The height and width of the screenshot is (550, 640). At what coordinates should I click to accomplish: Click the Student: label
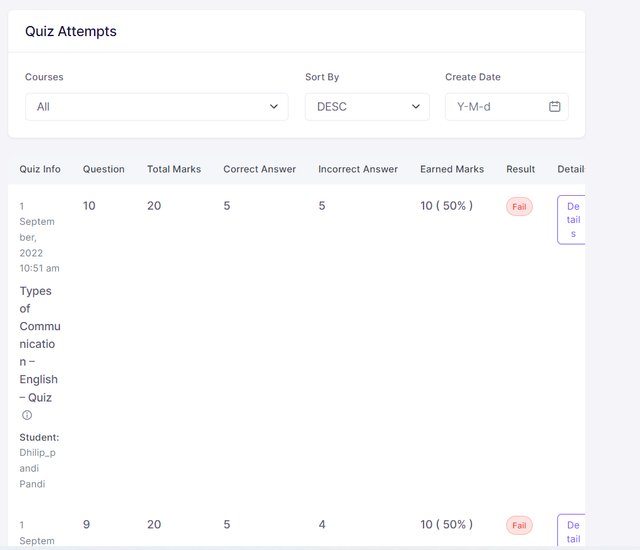pos(39,437)
